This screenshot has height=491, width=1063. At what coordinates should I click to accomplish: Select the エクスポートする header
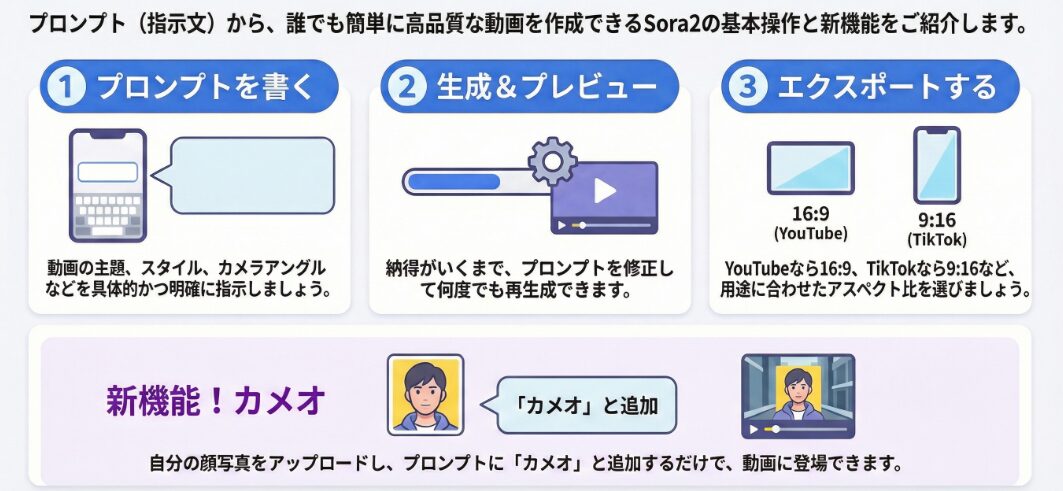[870, 87]
